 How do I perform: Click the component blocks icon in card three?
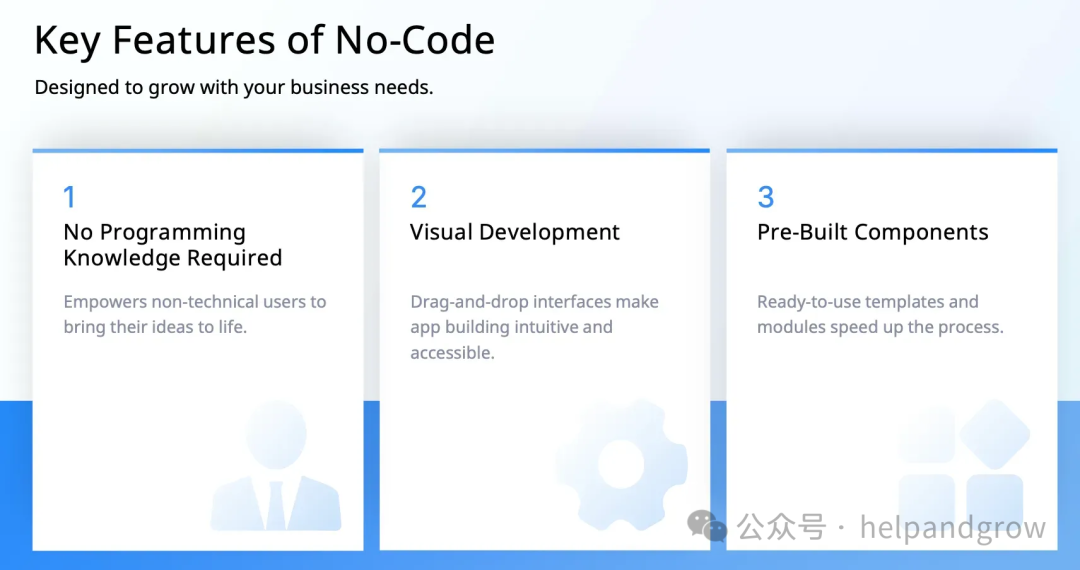tap(964, 465)
